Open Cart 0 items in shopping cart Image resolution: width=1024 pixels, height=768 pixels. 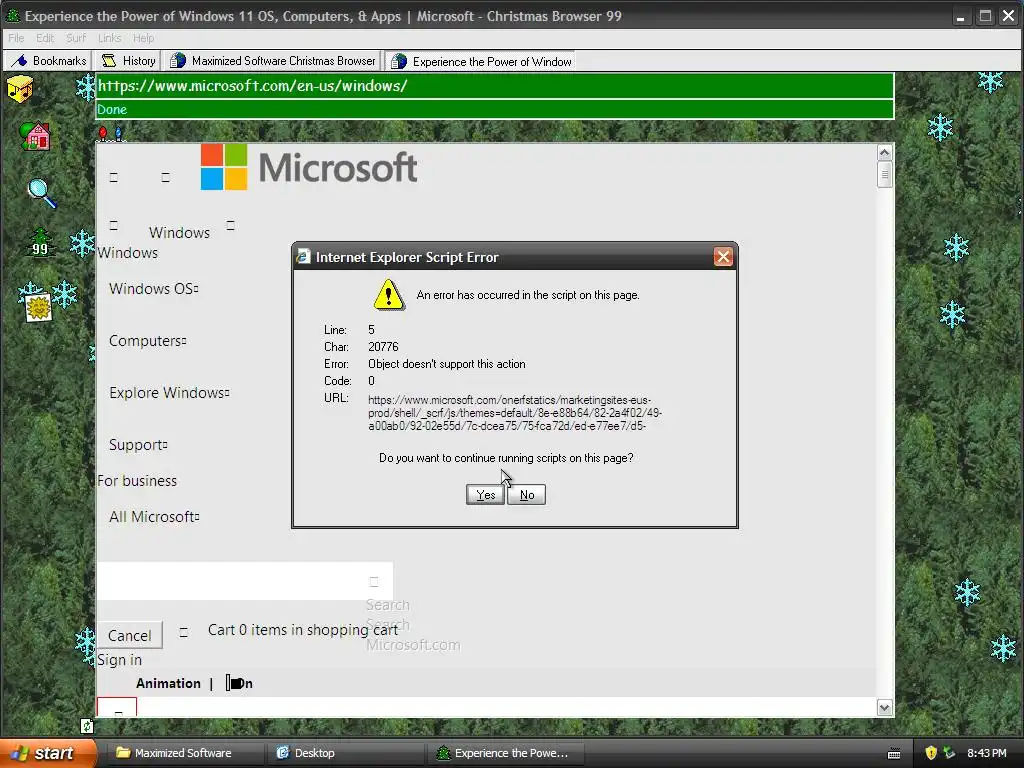[x=302, y=630]
